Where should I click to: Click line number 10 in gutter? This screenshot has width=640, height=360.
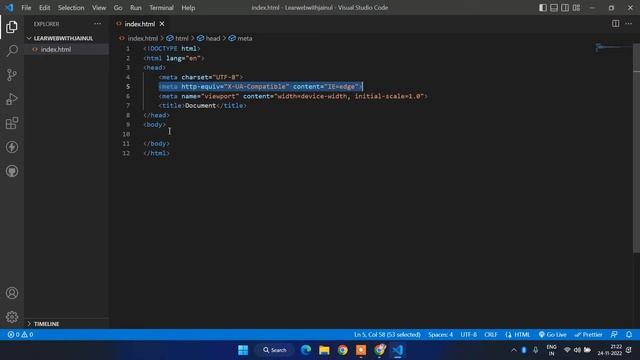127,134
